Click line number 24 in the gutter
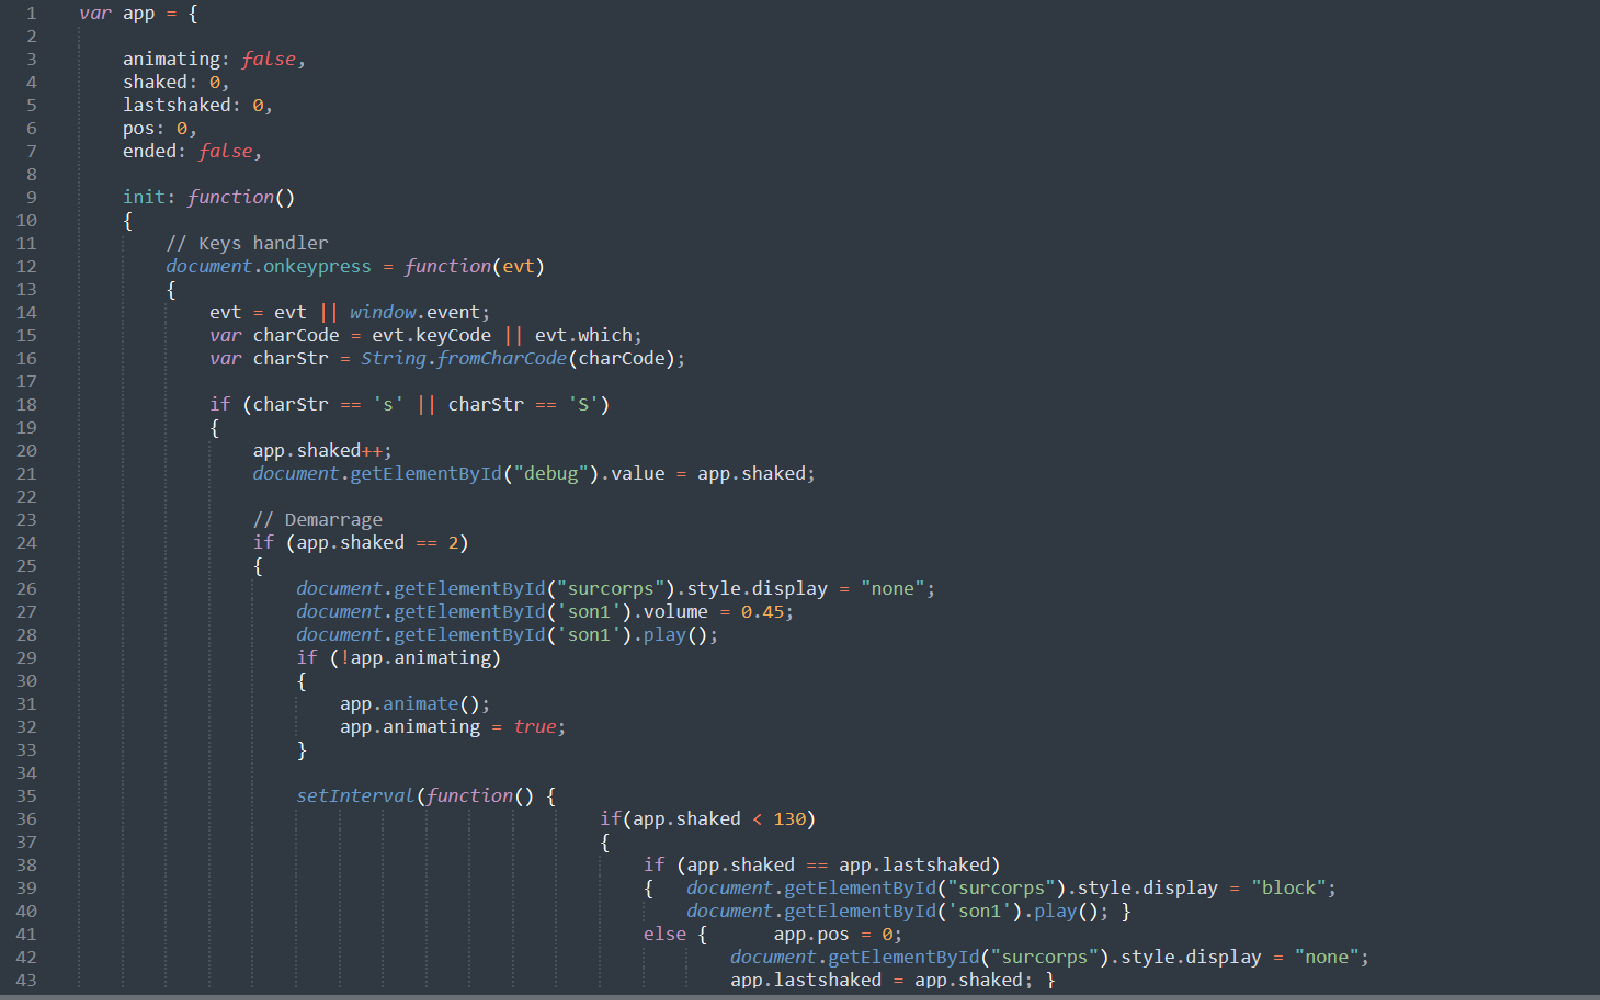1600x1000 pixels. 26,543
